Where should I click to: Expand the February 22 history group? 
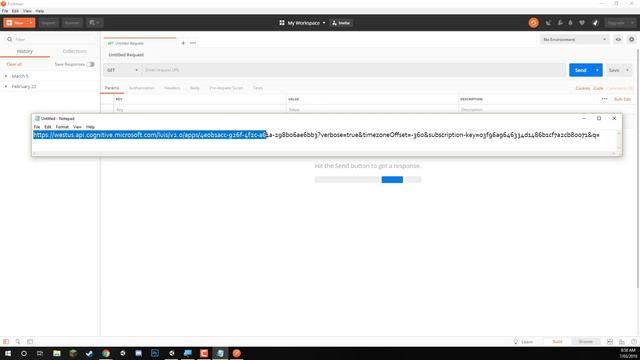(6, 87)
